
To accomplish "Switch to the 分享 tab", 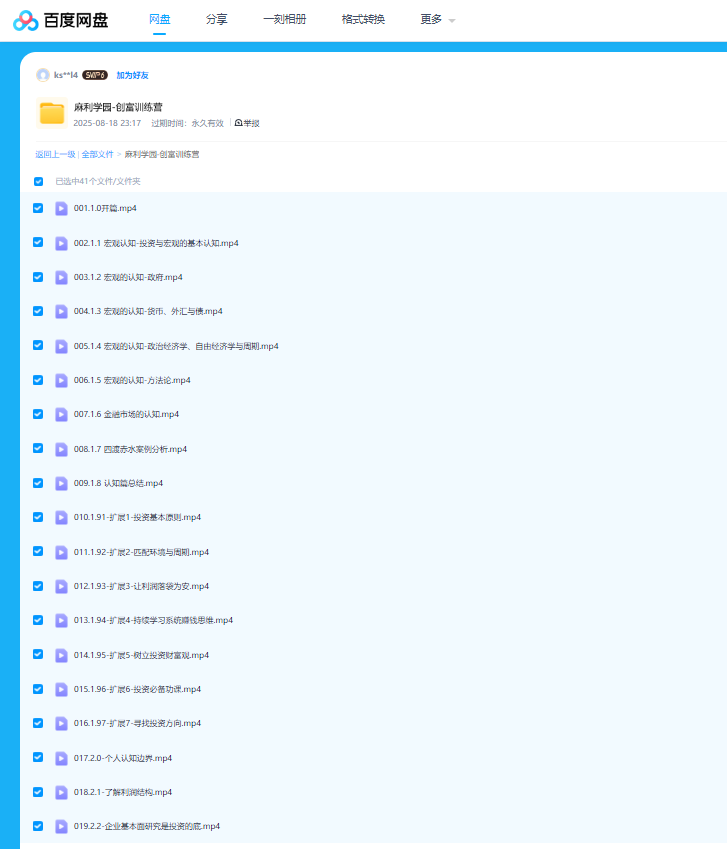I will [x=216, y=20].
